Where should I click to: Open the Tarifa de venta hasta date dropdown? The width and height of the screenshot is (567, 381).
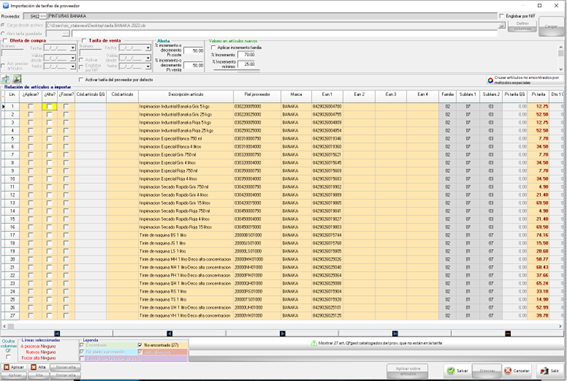point(148,67)
